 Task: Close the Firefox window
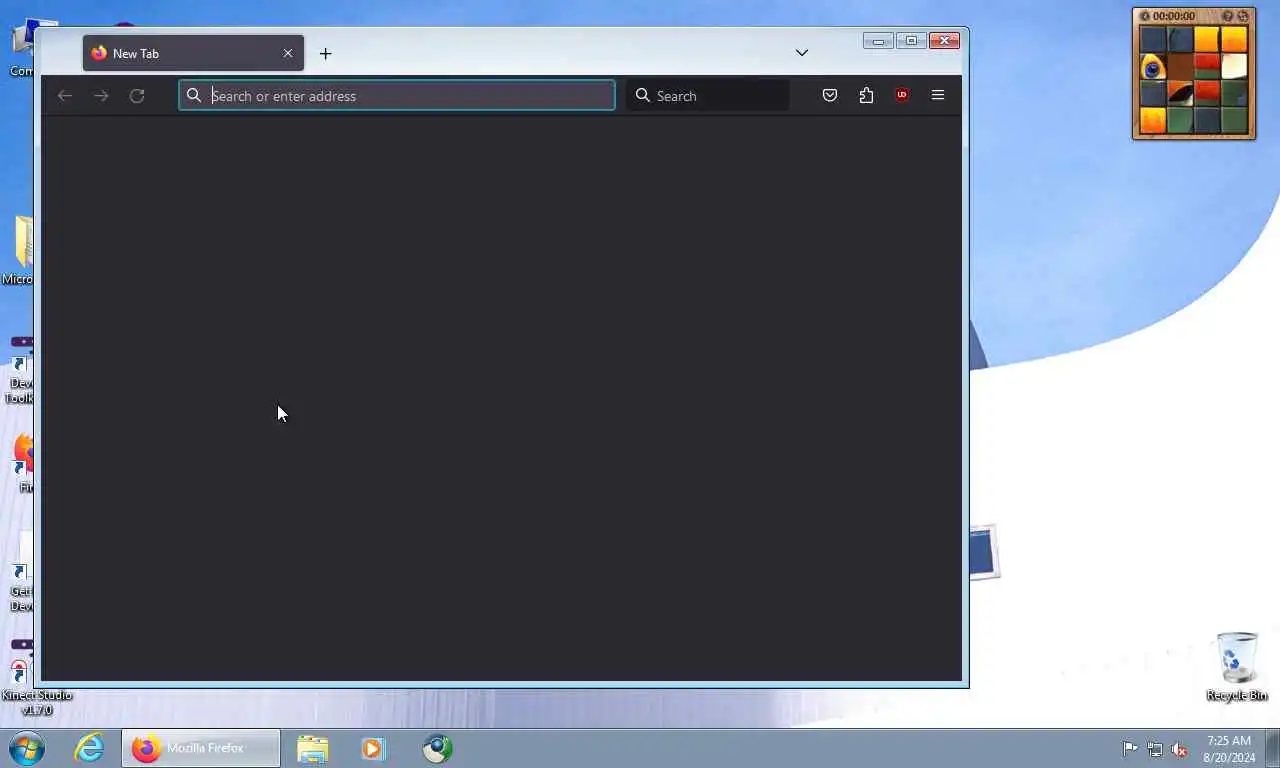point(944,41)
